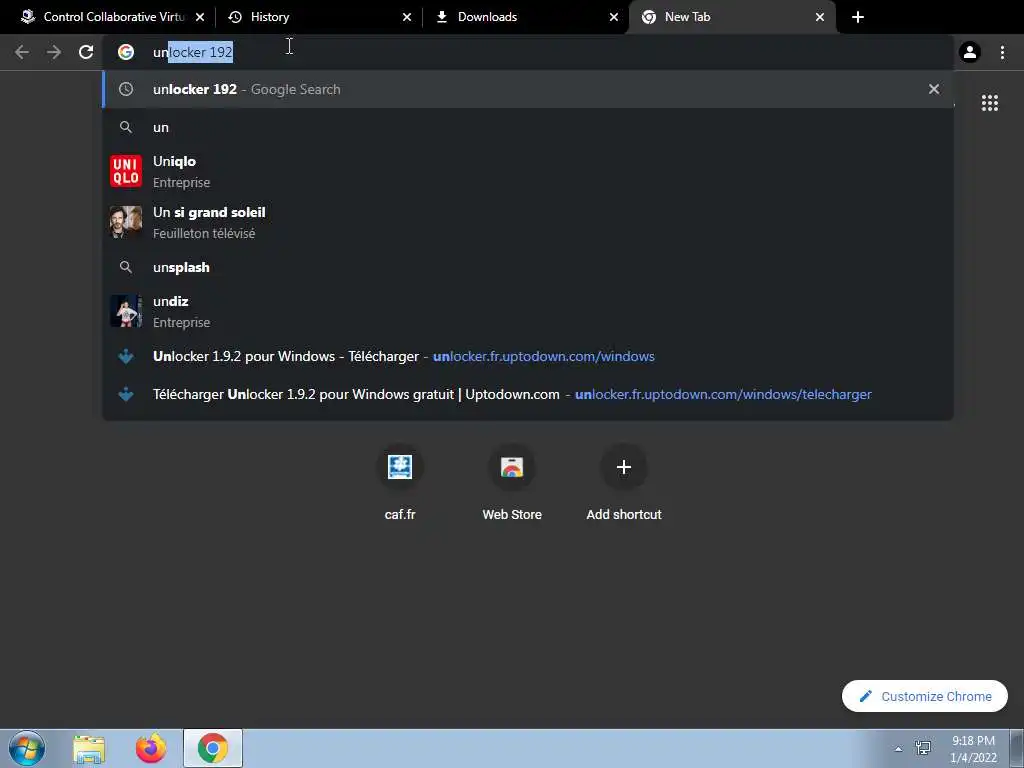This screenshot has width=1024, height=768.
Task: Open the profile avatar icon
Action: tap(970, 52)
